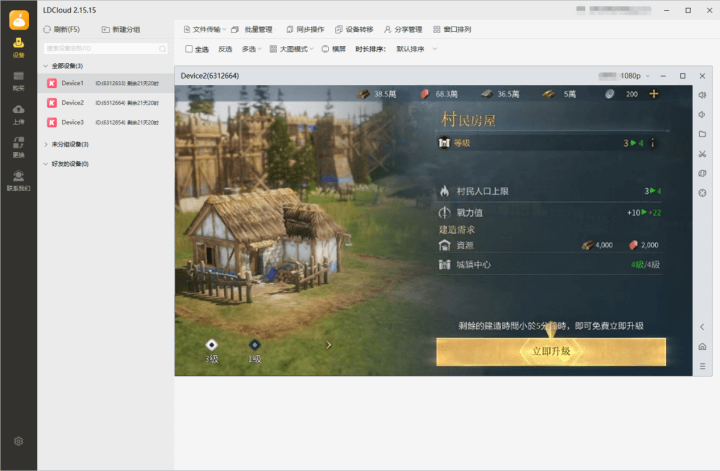This screenshot has width=720, height=471.
Task: Select Device1 in the device list
Action: (x=105, y=83)
